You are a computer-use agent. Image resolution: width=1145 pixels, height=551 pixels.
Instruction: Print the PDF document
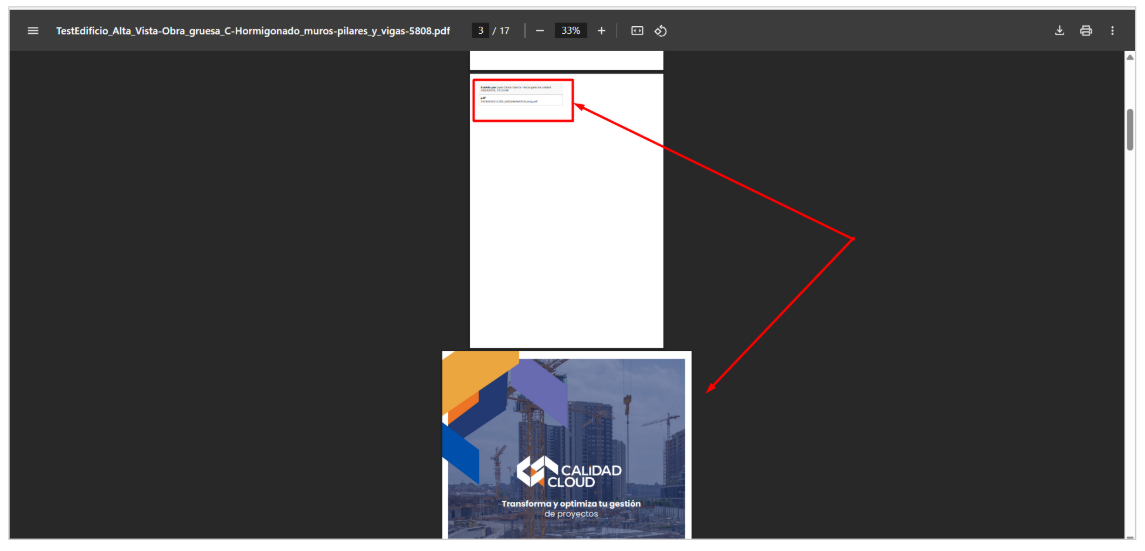[x=1086, y=31]
